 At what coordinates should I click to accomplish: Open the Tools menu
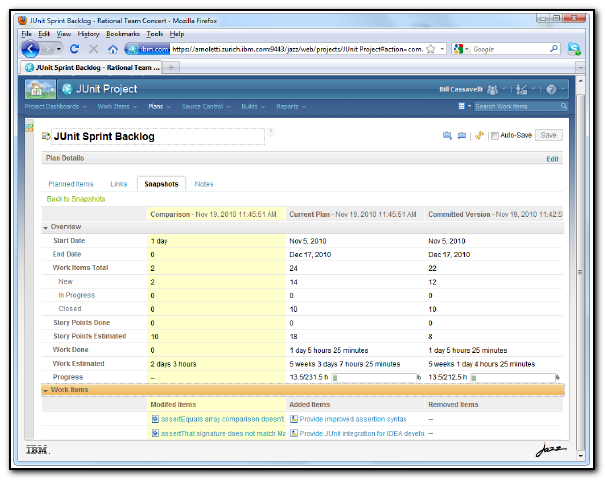[155, 34]
